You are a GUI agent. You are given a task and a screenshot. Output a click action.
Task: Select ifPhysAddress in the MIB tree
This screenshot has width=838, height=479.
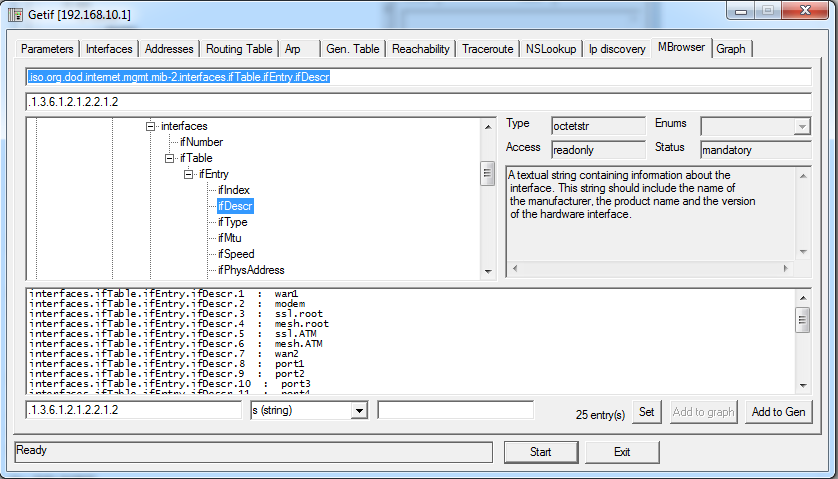pyautogui.click(x=251, y=270)
